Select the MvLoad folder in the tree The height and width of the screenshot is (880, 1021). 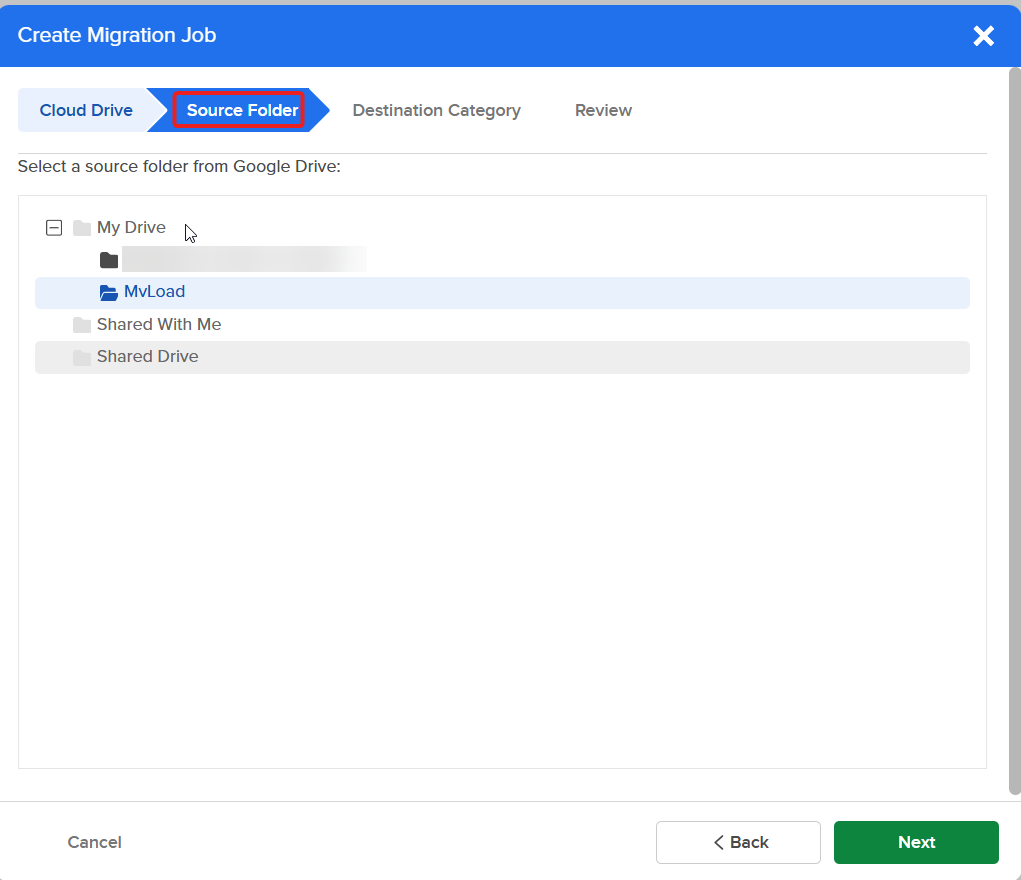coord(155,292)
